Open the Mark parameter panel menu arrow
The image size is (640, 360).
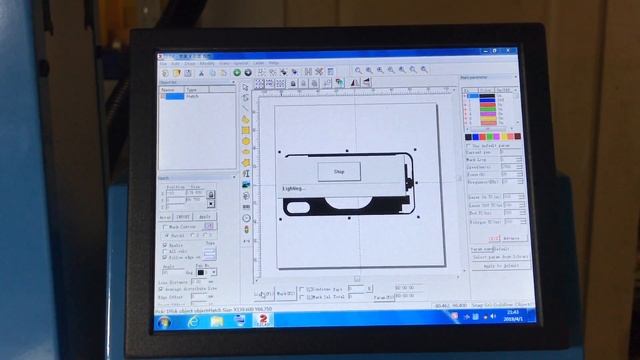(516, 77)
